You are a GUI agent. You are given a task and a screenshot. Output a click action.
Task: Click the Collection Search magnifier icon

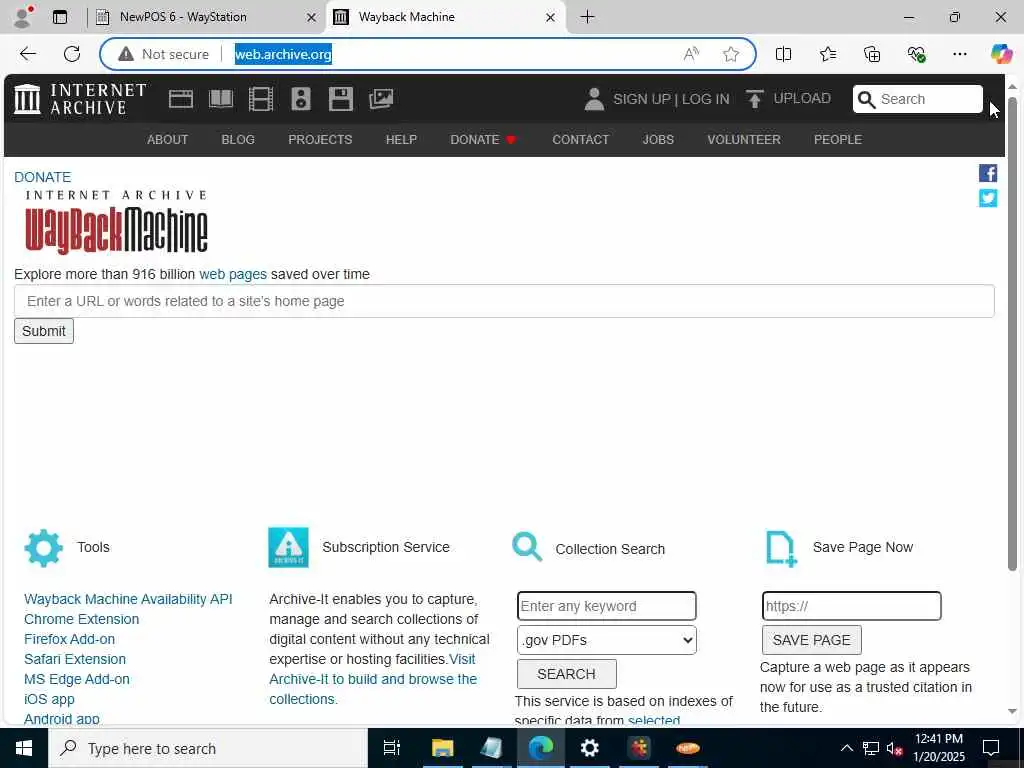[x=527, y=547]
